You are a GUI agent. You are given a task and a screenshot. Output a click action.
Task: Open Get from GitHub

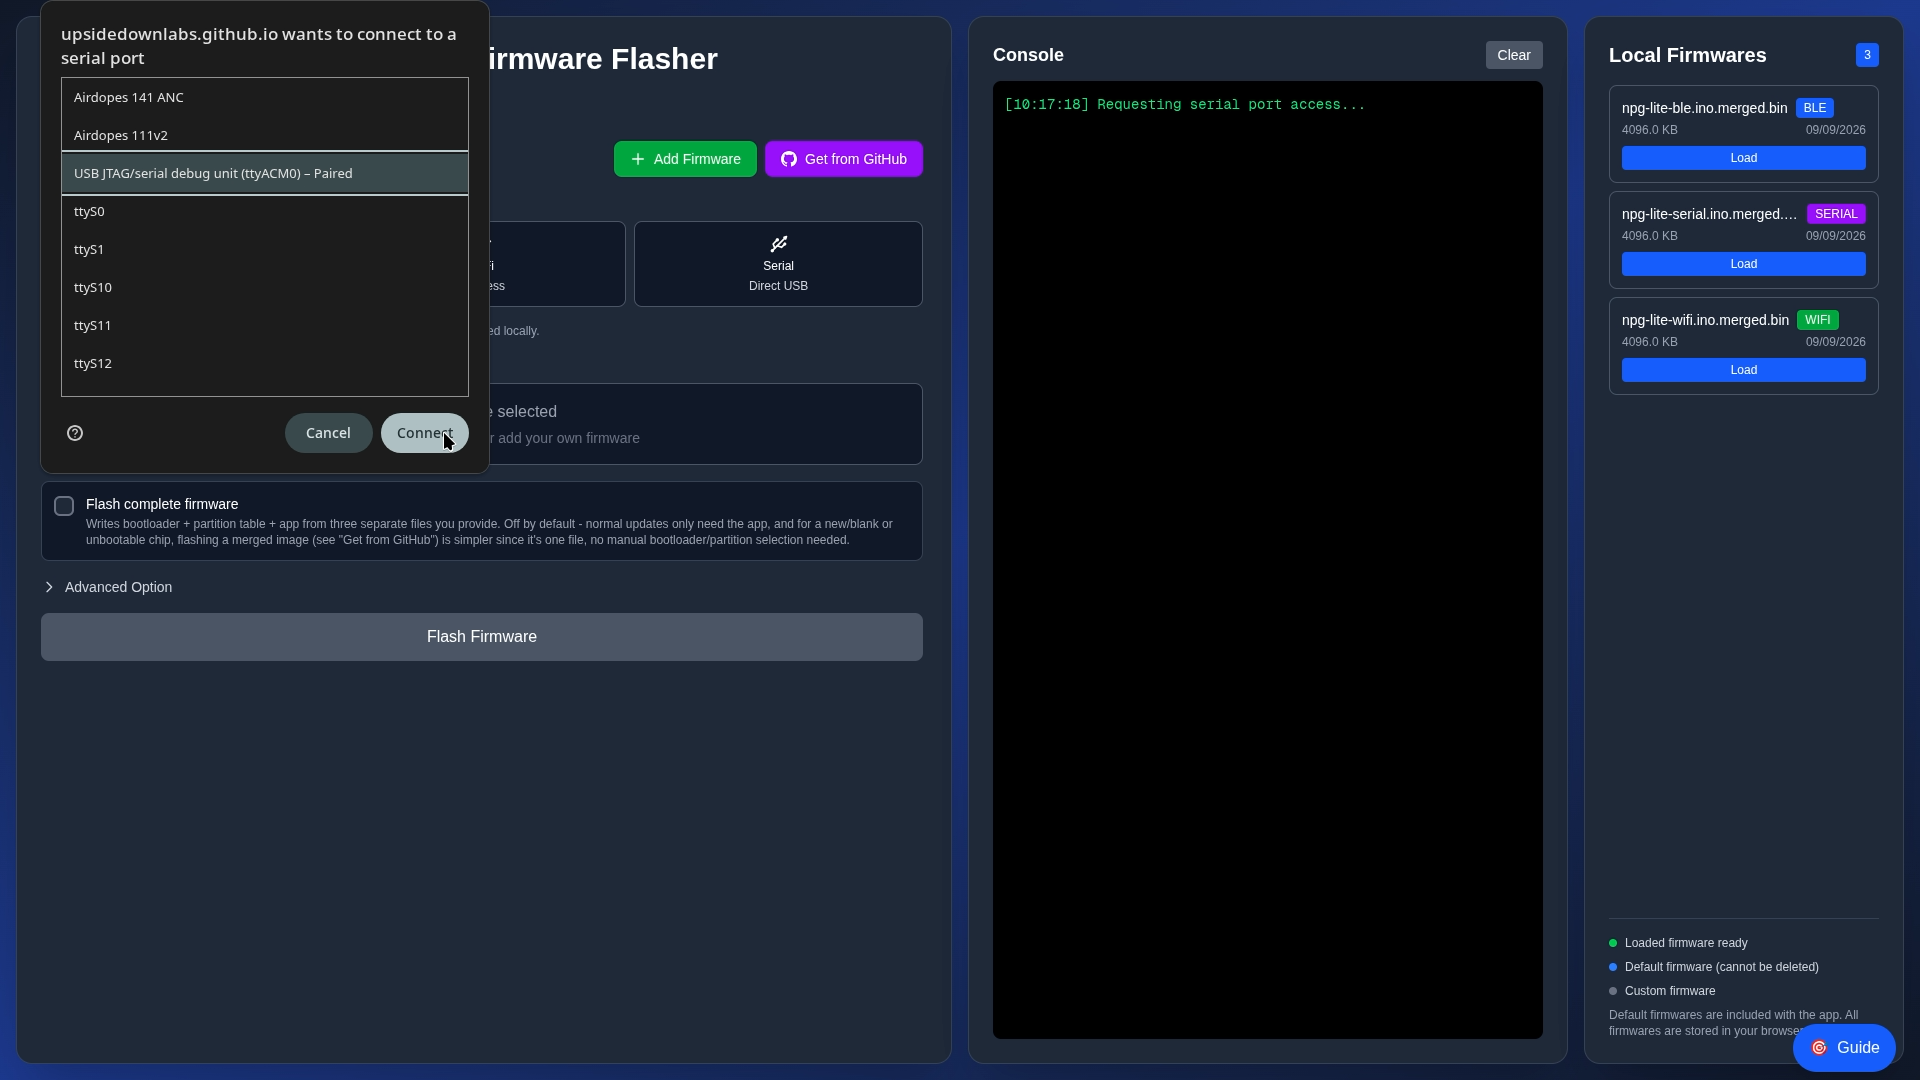pos(843,159)
